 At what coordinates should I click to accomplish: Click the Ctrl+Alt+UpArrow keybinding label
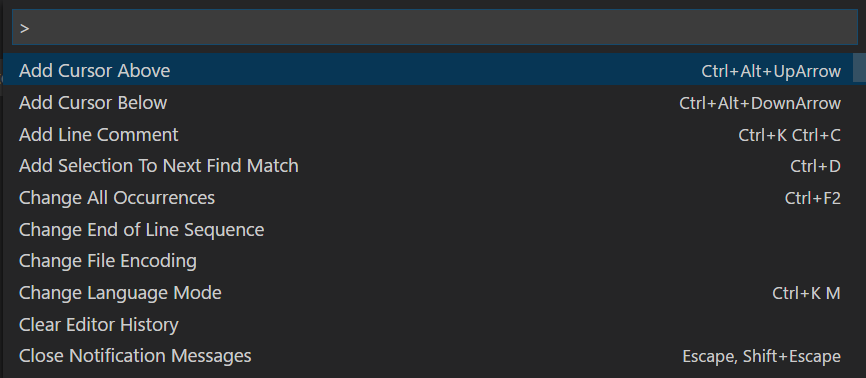click(x=771, y=71)
